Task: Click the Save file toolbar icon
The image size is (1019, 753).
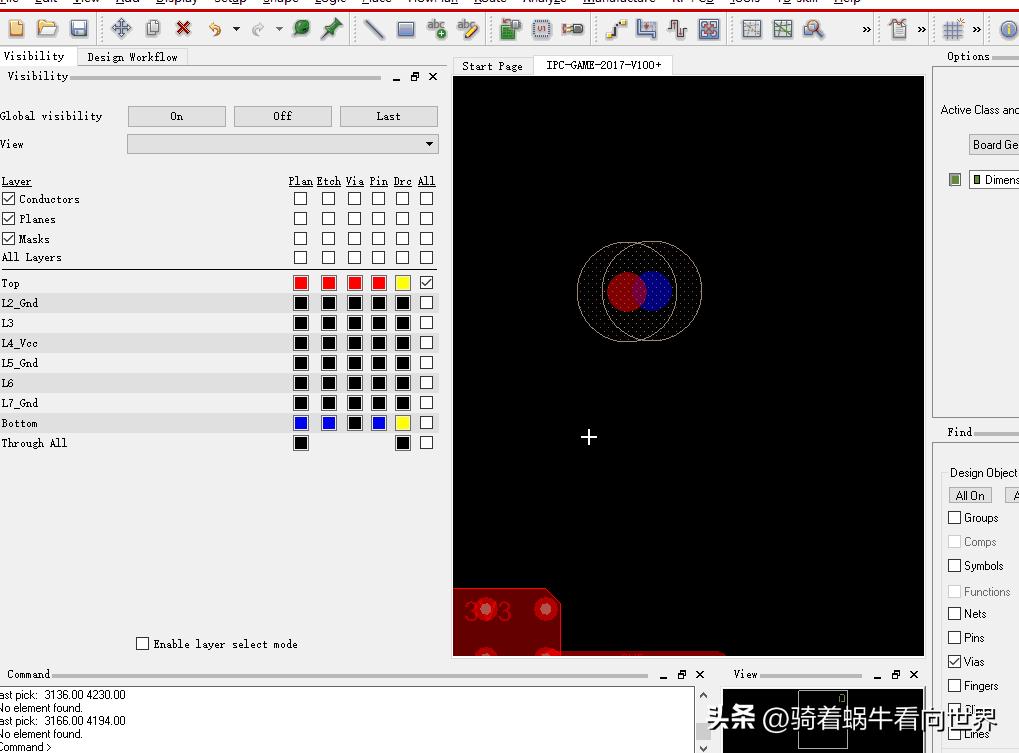Action: click(79, 29)
